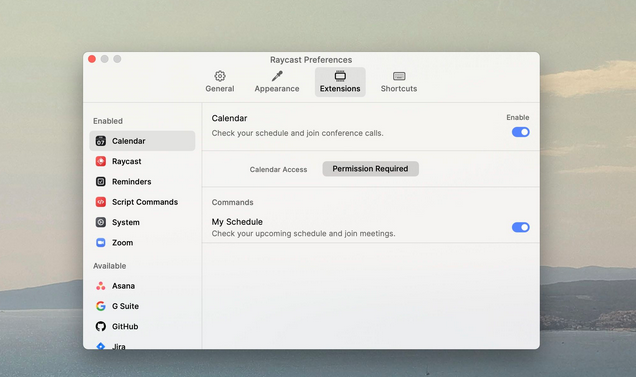Select the Reminders extension icon

pyautogui.click(x=101, y=181)
